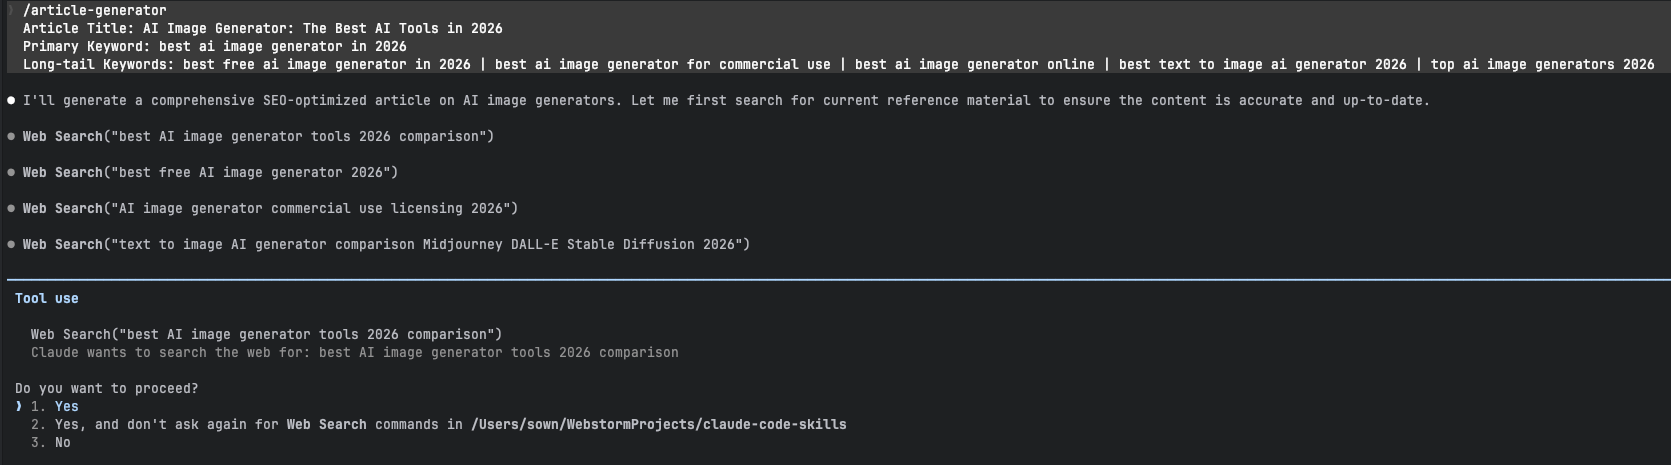The width and height of the screenshot is (1671, 465).
Task: Click the claude-code-skills project path
Action: click(x=658, y=424)
